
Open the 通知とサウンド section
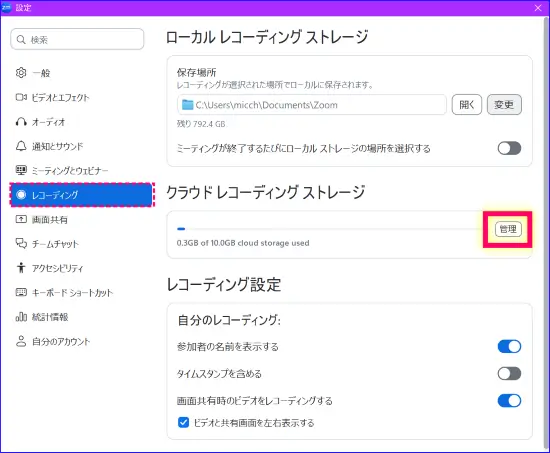pyautogui.click(x=81, y=146)
